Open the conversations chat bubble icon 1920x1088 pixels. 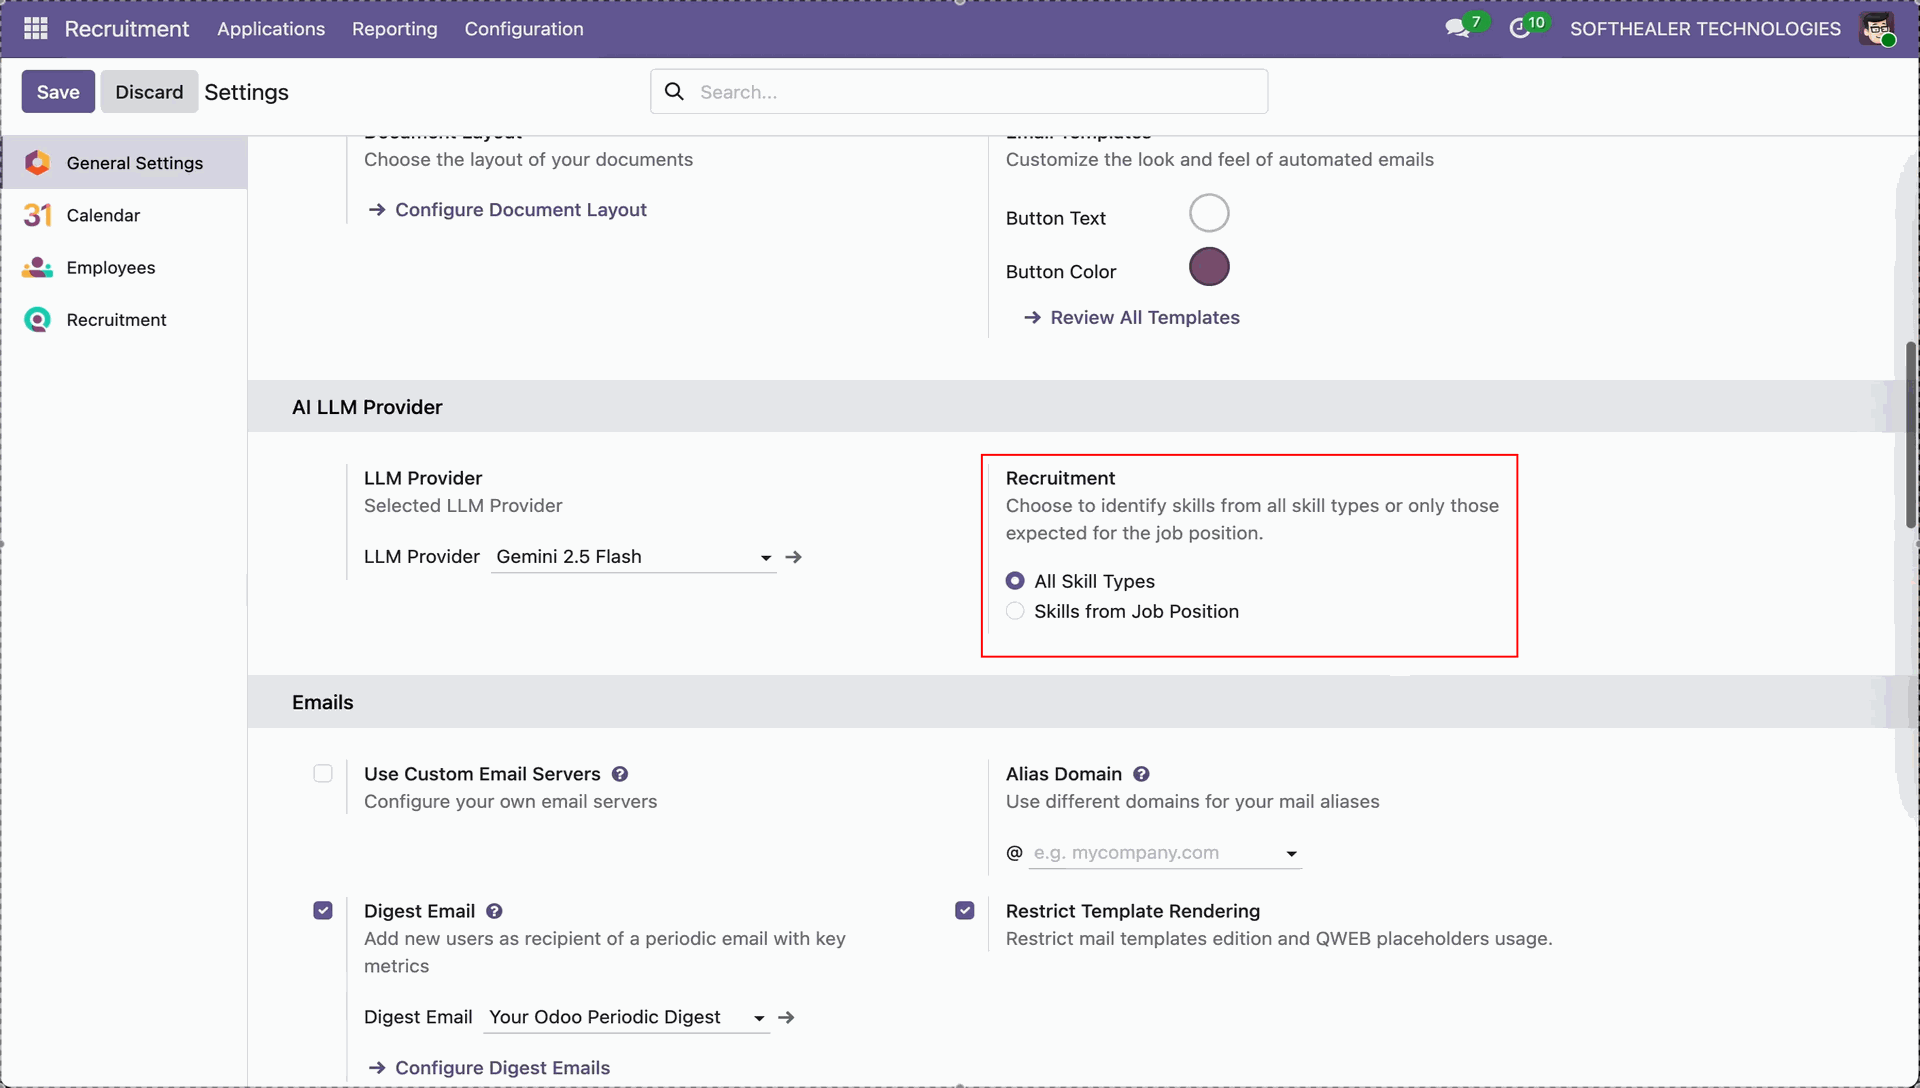coord(1457,29)
